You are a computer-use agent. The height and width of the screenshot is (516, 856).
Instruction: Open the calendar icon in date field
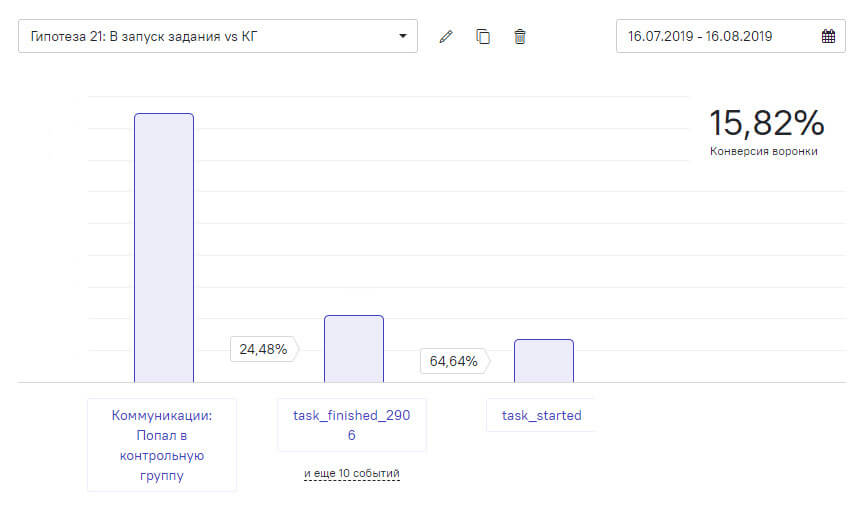(828, 37)
